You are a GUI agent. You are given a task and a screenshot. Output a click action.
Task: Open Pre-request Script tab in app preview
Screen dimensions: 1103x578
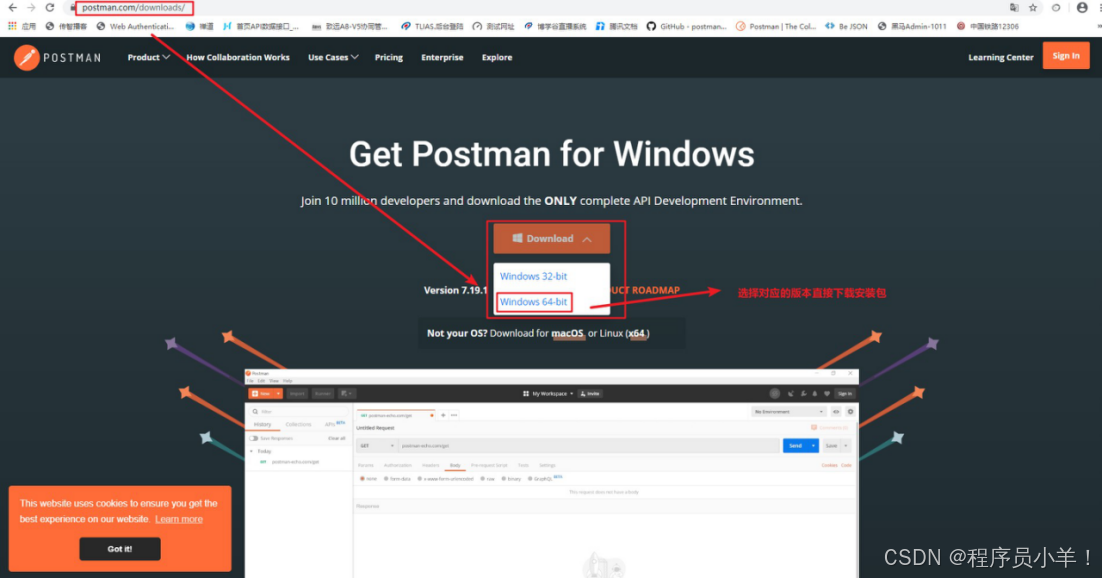tap(489, 465)
